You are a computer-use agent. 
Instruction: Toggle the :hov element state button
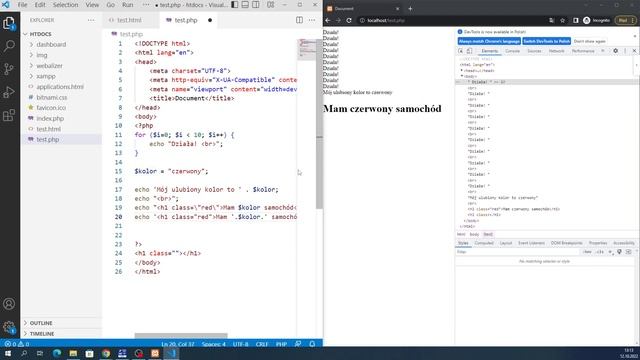tap(587, 252)
